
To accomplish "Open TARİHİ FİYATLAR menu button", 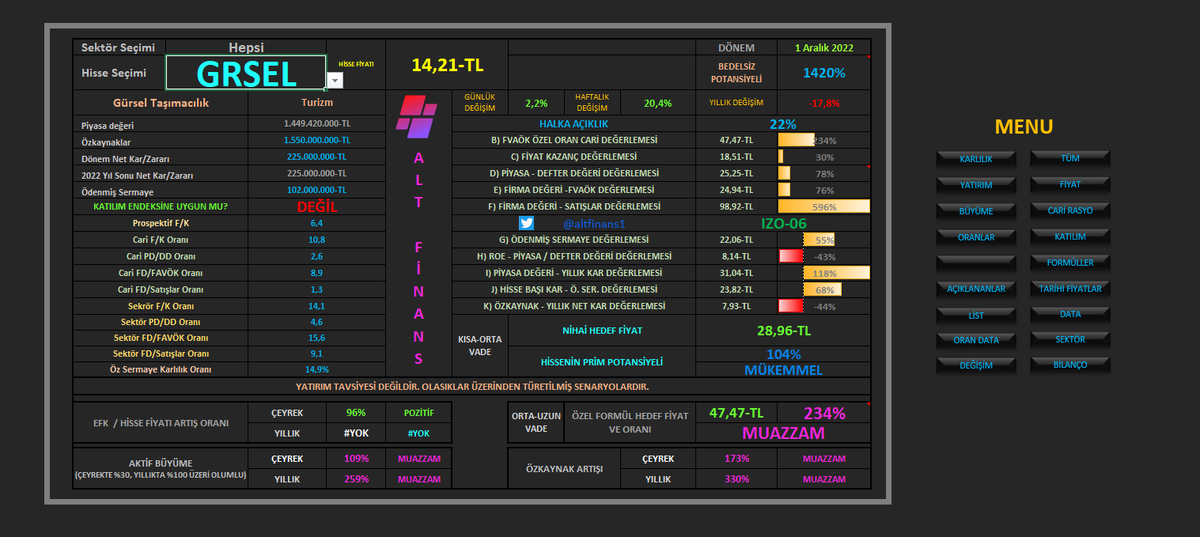I will (1070, 288).
